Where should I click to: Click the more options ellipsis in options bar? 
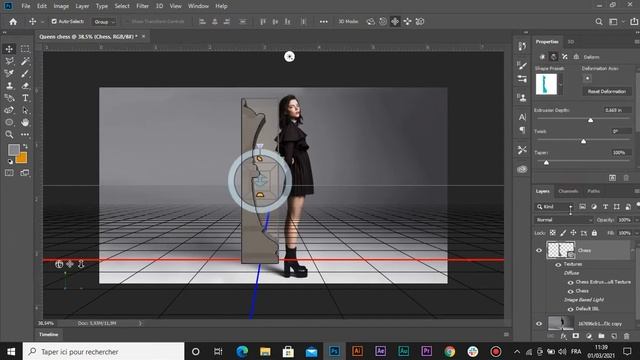click(x=324, y=22)
